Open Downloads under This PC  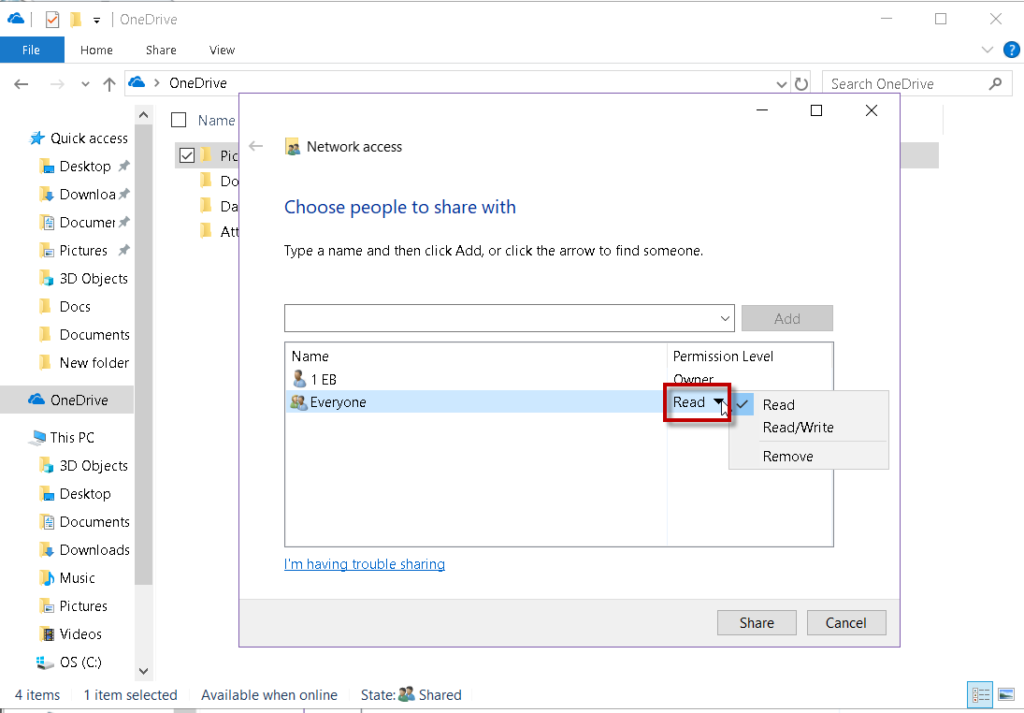pyautogui.click(x=95, y=550)
